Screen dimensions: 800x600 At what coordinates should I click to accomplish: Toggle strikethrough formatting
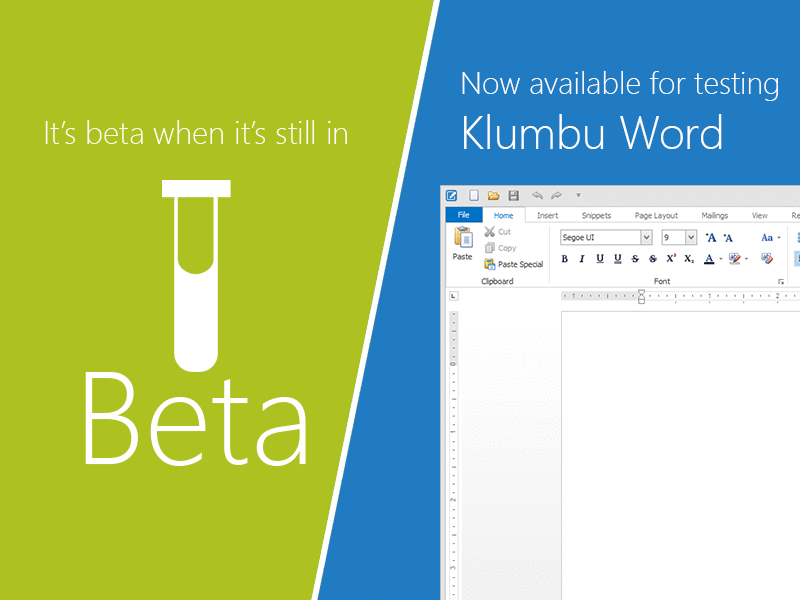coord(635,259)
